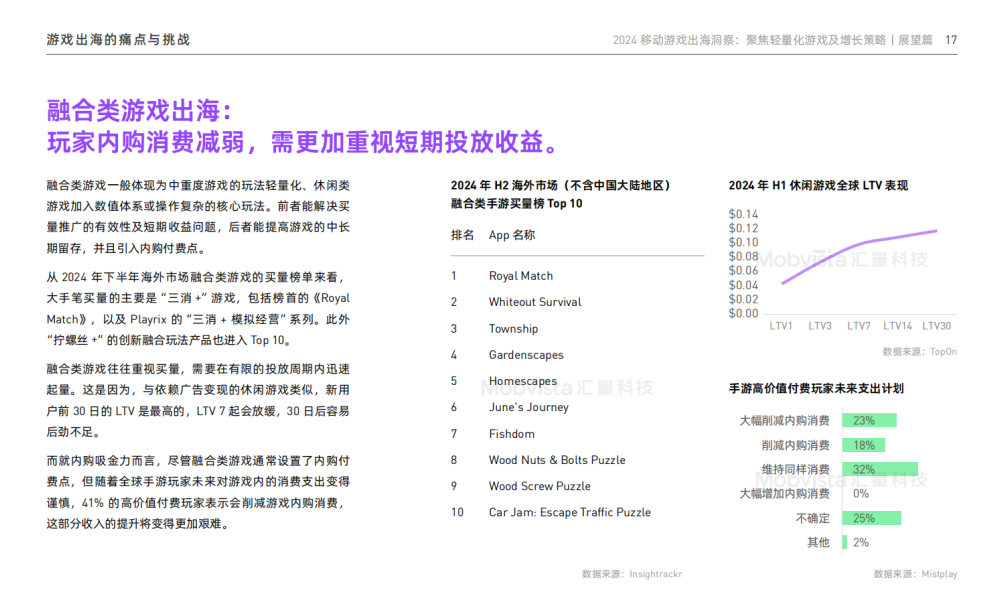Screen dimensions: 982x606
Task: Click the LTV3 axis label
Action: click(x=820, y=326)
